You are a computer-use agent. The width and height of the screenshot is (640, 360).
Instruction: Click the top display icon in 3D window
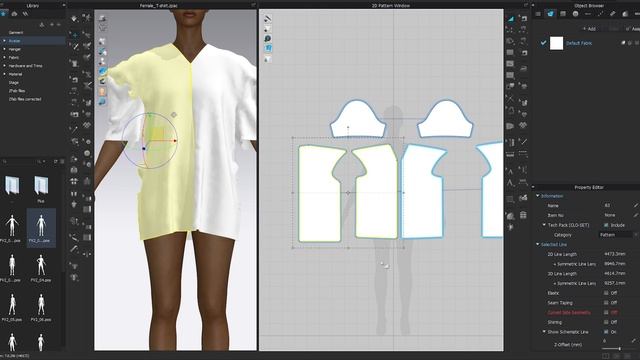point(102,18)
